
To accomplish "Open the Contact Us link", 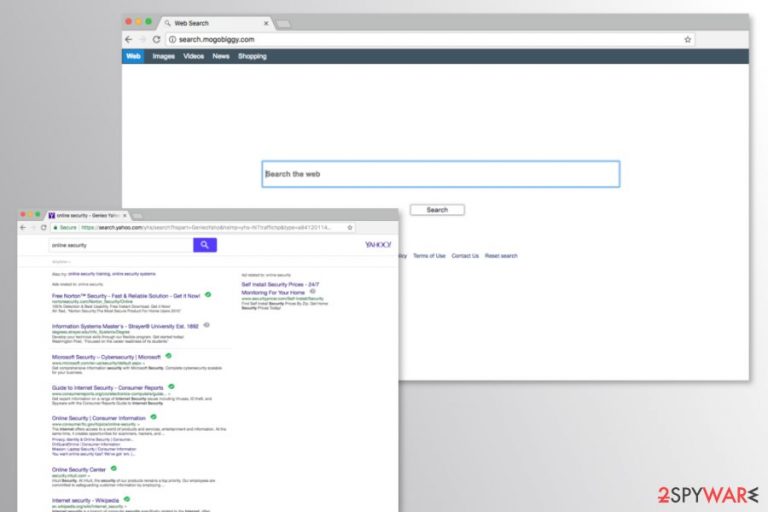I will (465, 256).
